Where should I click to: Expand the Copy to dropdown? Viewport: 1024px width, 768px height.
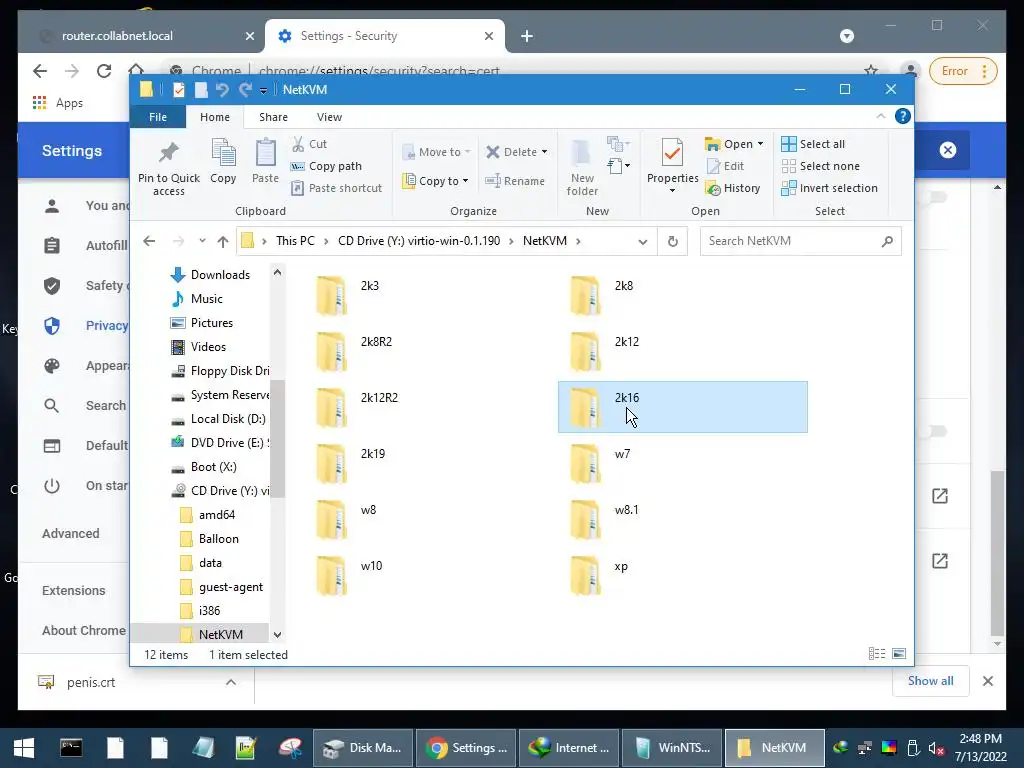point(466,181)
